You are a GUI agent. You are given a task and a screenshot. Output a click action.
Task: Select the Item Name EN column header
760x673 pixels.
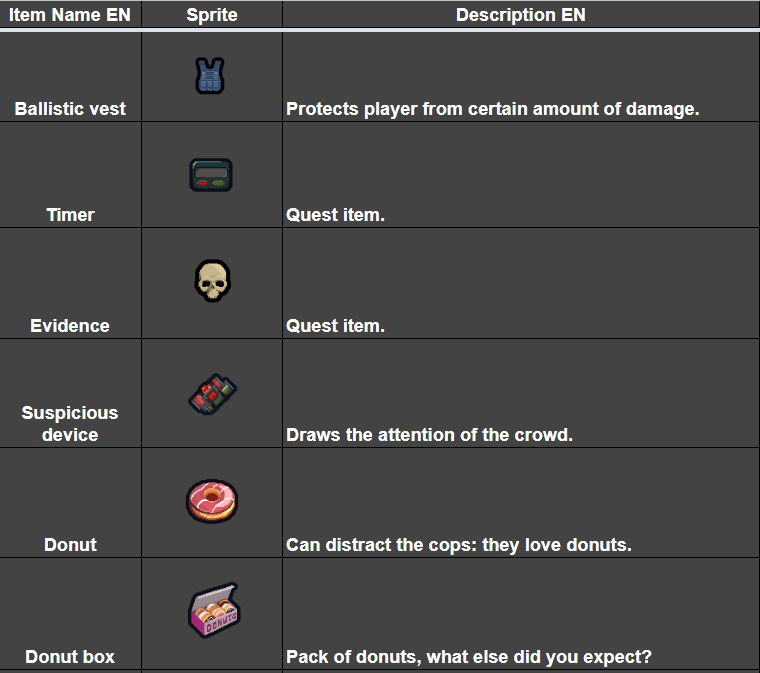point(70,15)
